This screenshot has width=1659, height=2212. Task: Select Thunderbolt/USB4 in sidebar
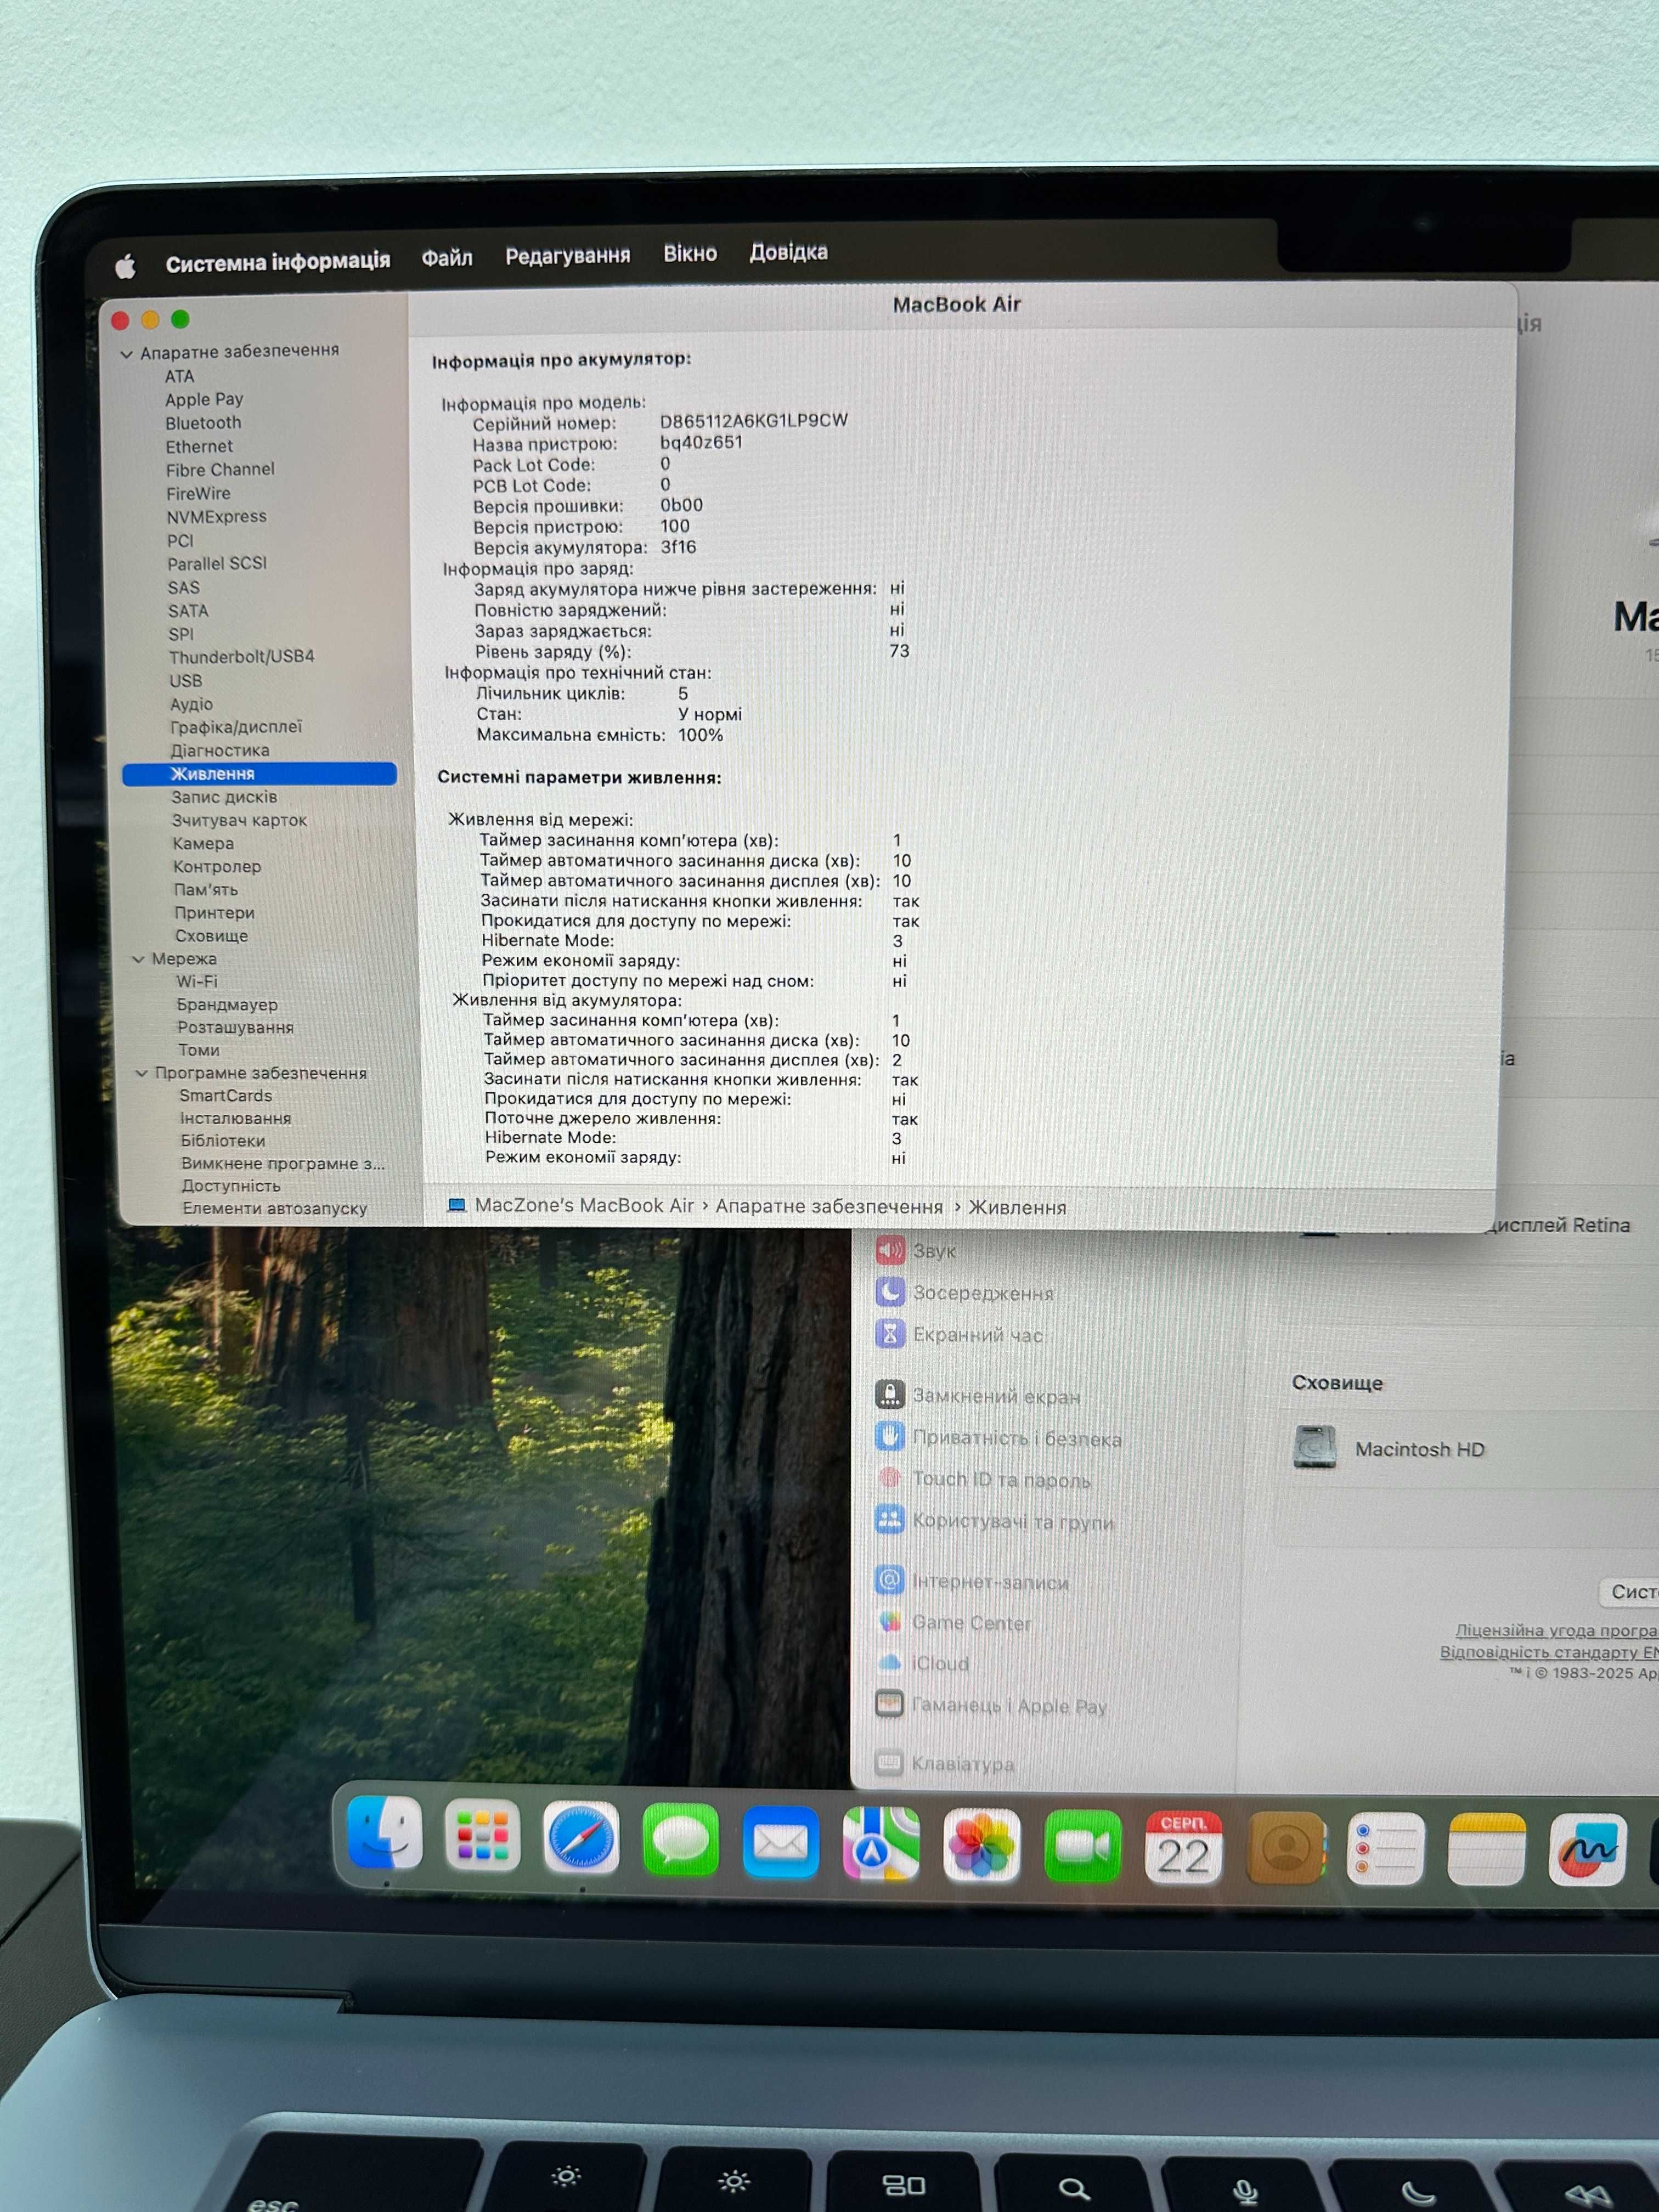click(241, 657)
